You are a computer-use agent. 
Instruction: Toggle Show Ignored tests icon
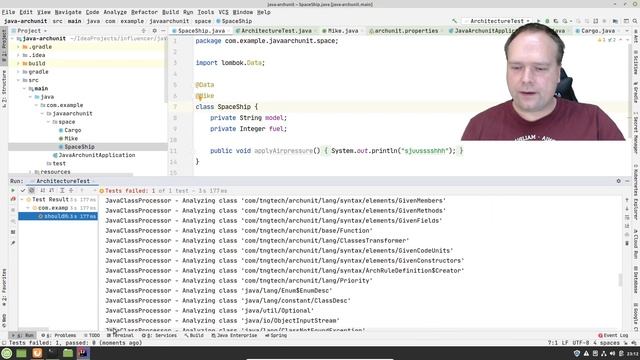pos(31,191)
